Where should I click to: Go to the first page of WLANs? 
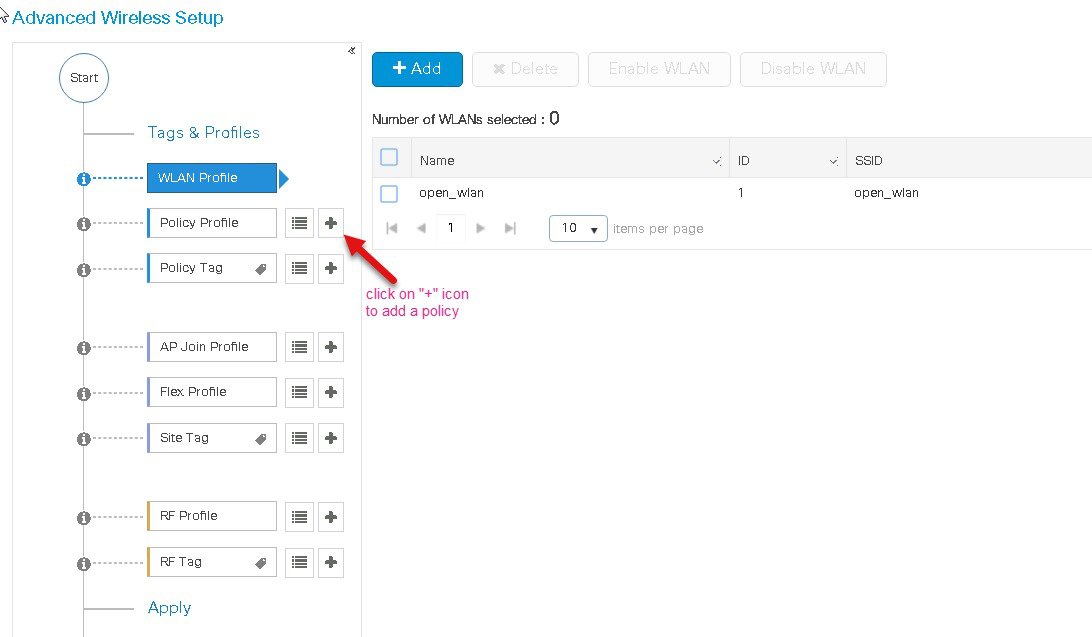point(391,228)
